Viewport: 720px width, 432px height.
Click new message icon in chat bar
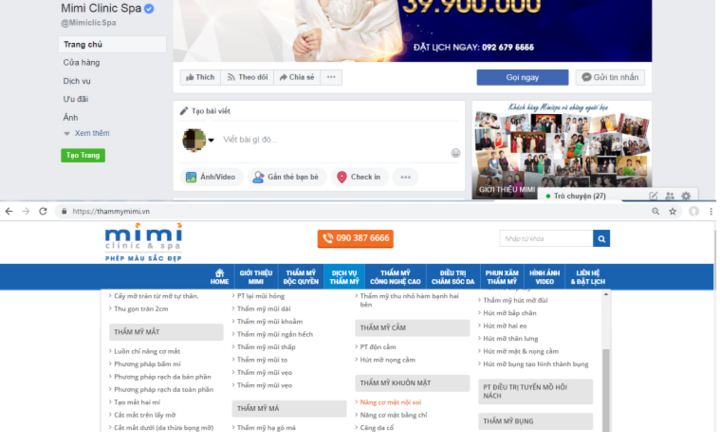653,196
